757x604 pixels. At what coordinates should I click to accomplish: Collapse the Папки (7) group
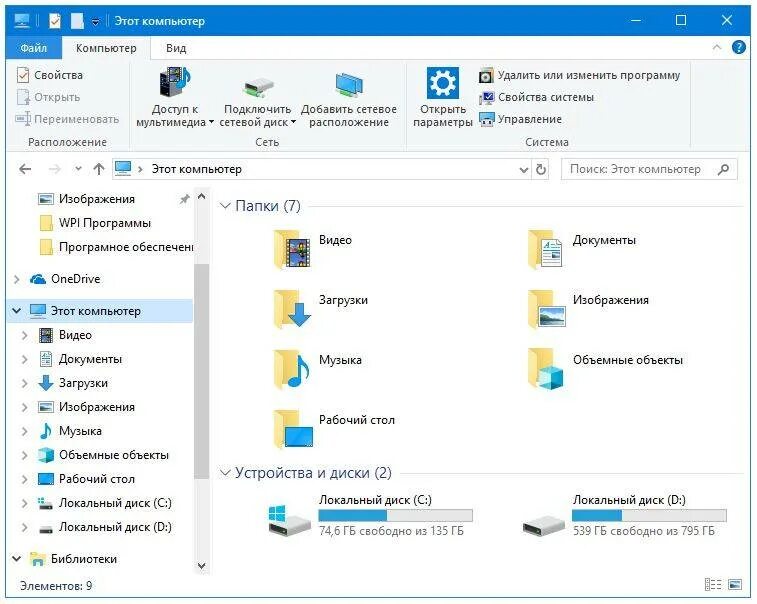pos(225,206)
